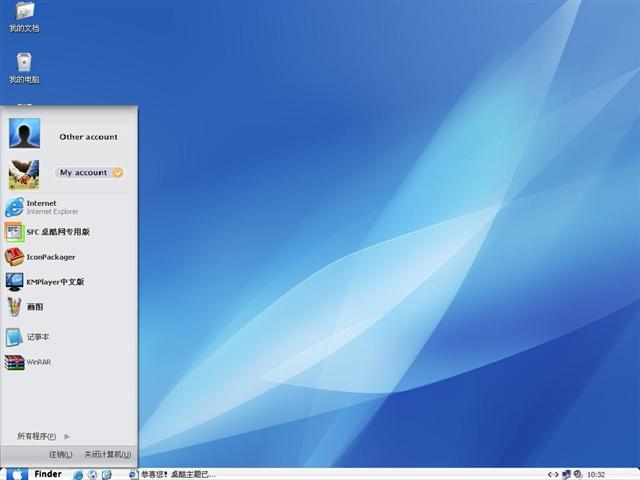The width and height of the screenshot is (640, 480).
Task: Open 我的文档 desktop folder
Action: (24, 13)
